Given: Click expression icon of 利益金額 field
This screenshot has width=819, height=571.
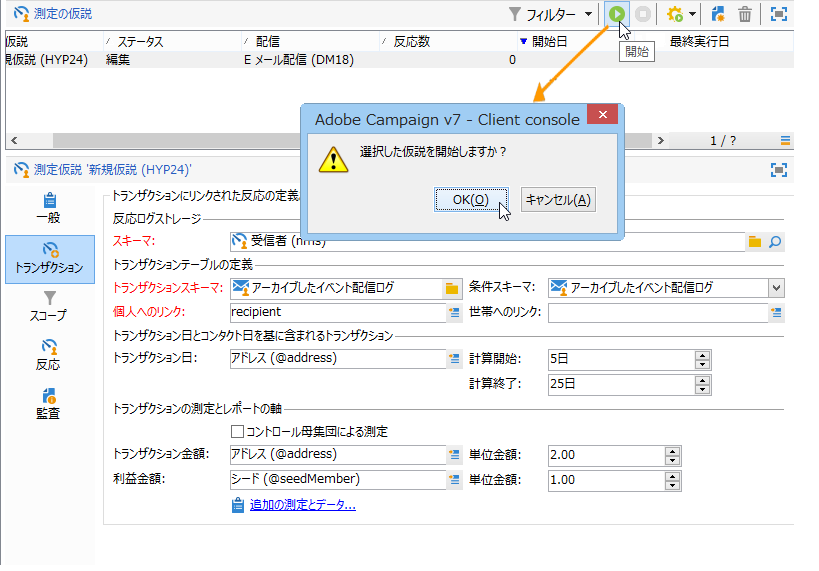Looking at the screenshot, I should (x=454, y=479).
